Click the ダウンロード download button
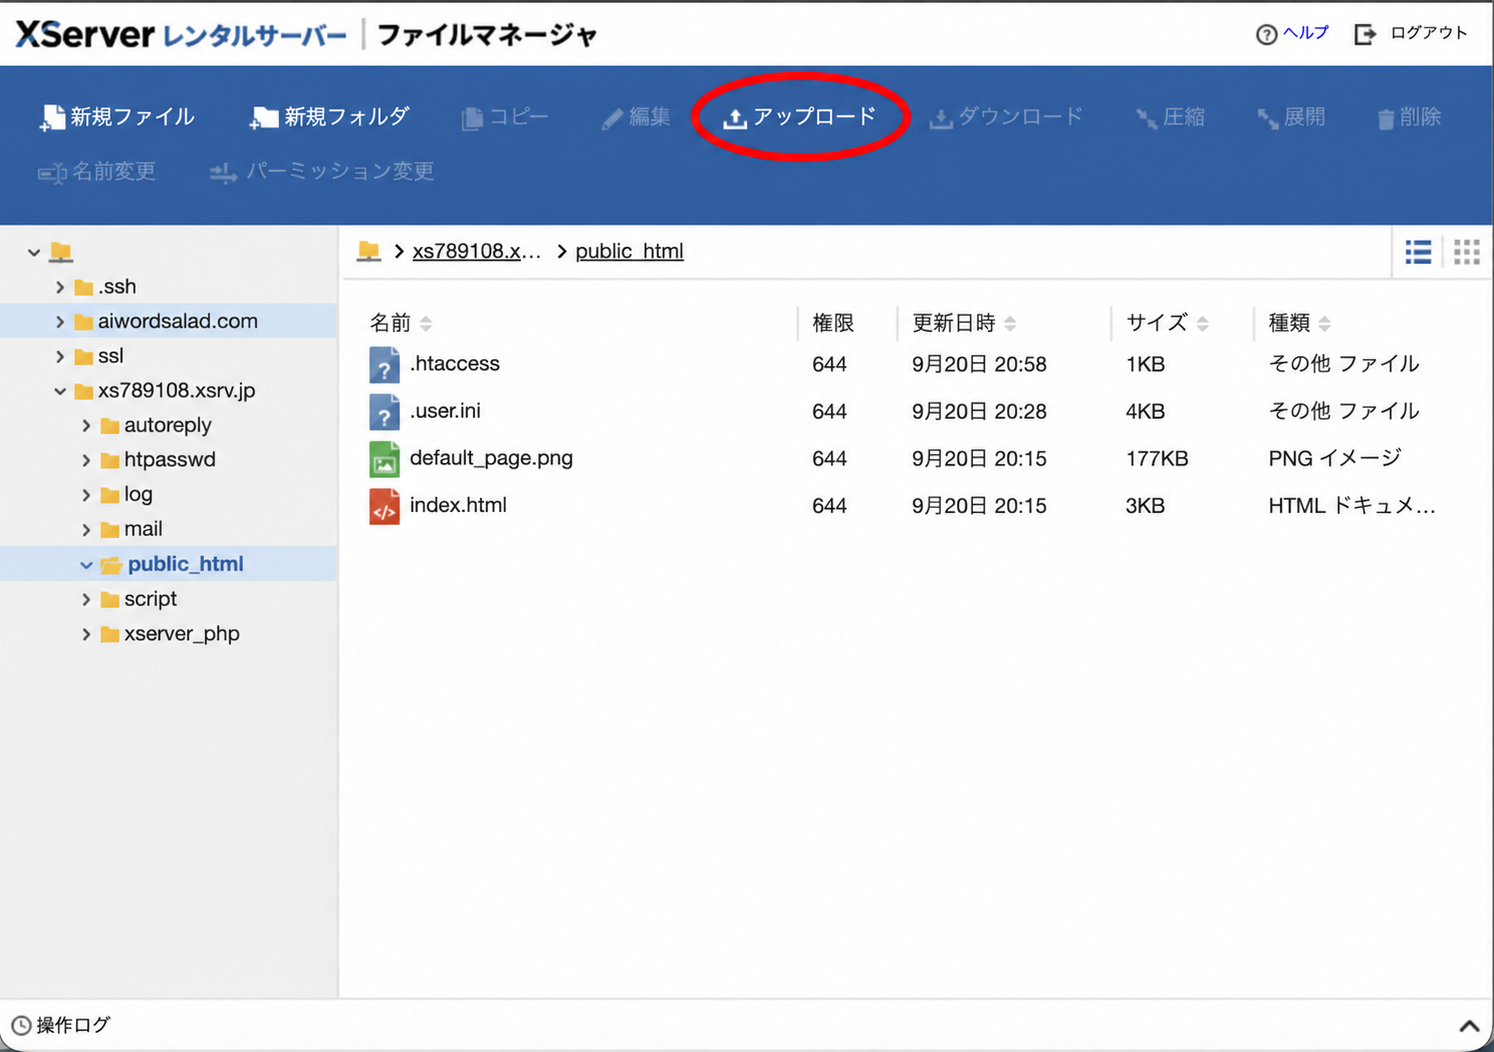The height and width of the screenshot is (1052, 1494). pos(1006,117)
